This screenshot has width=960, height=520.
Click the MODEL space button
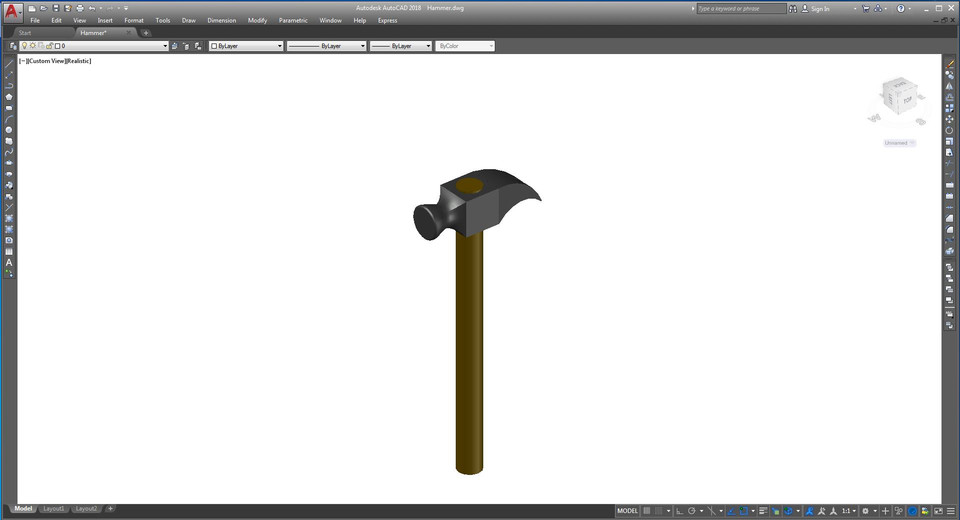[627, 511]
